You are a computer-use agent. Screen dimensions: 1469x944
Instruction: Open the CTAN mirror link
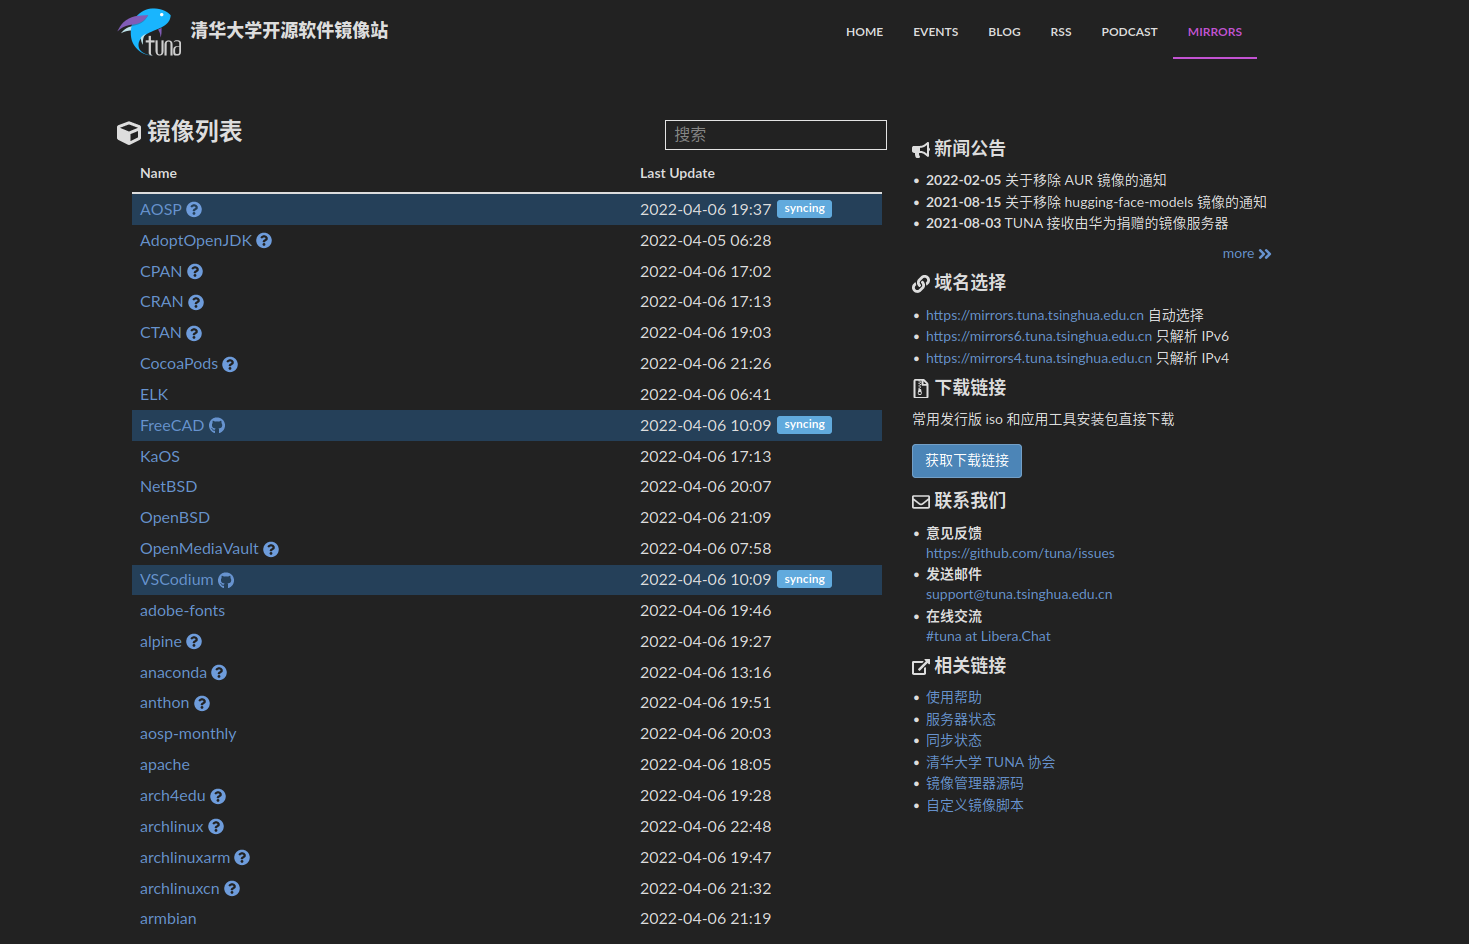[161, 333]
